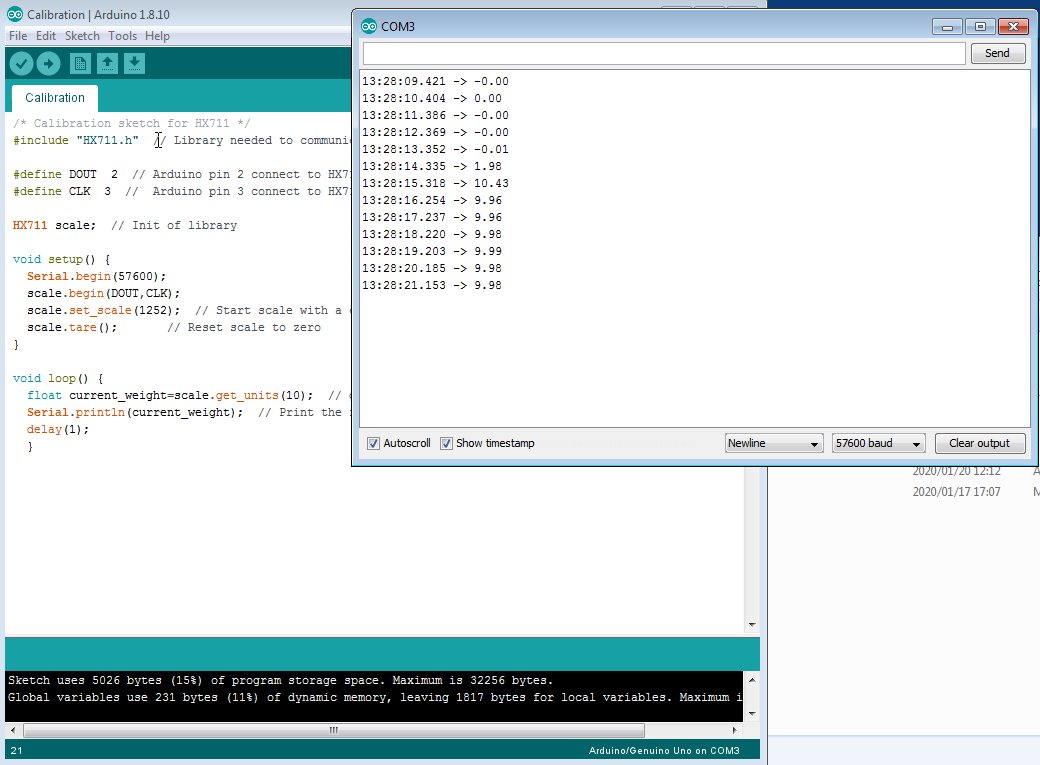Viewport: 1040px width, 765px height.
Task: Click the 'Arduino/Genuino Uno on COM3' status text
Action: tap(664, 750)
